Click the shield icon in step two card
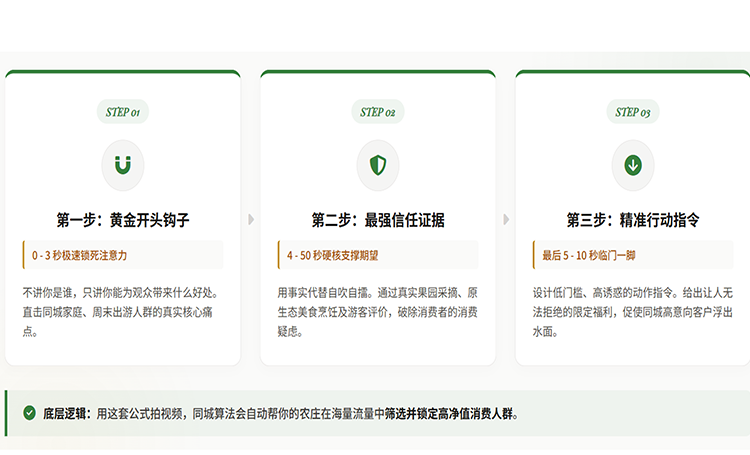Viewport: 750px width, 455px height. tap(378, 165)
